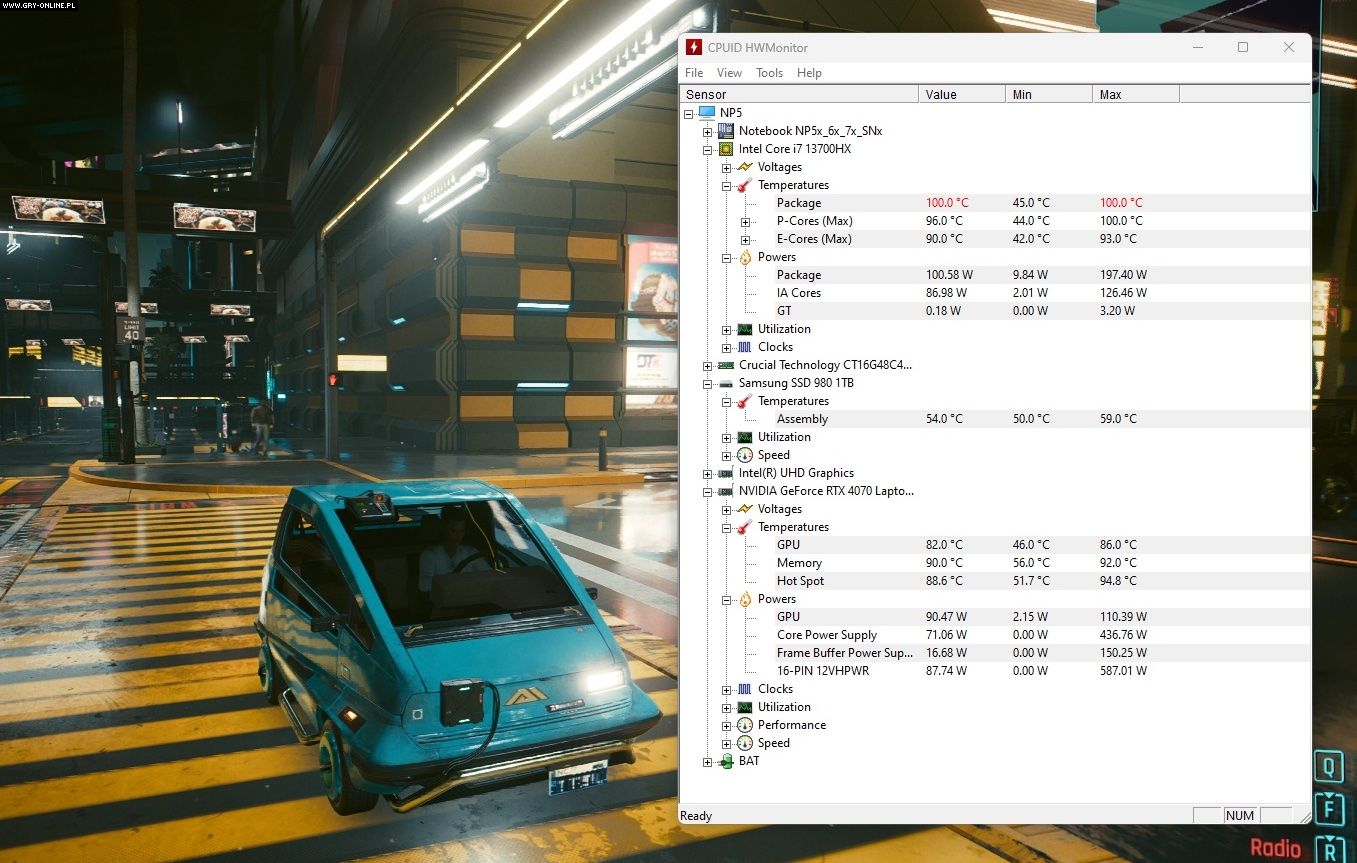Viewport: 1357px width, 863px height.
Task: Click the NVIDIA GeForce RTX 4070 GPU icon
Action: click(726, 491)
